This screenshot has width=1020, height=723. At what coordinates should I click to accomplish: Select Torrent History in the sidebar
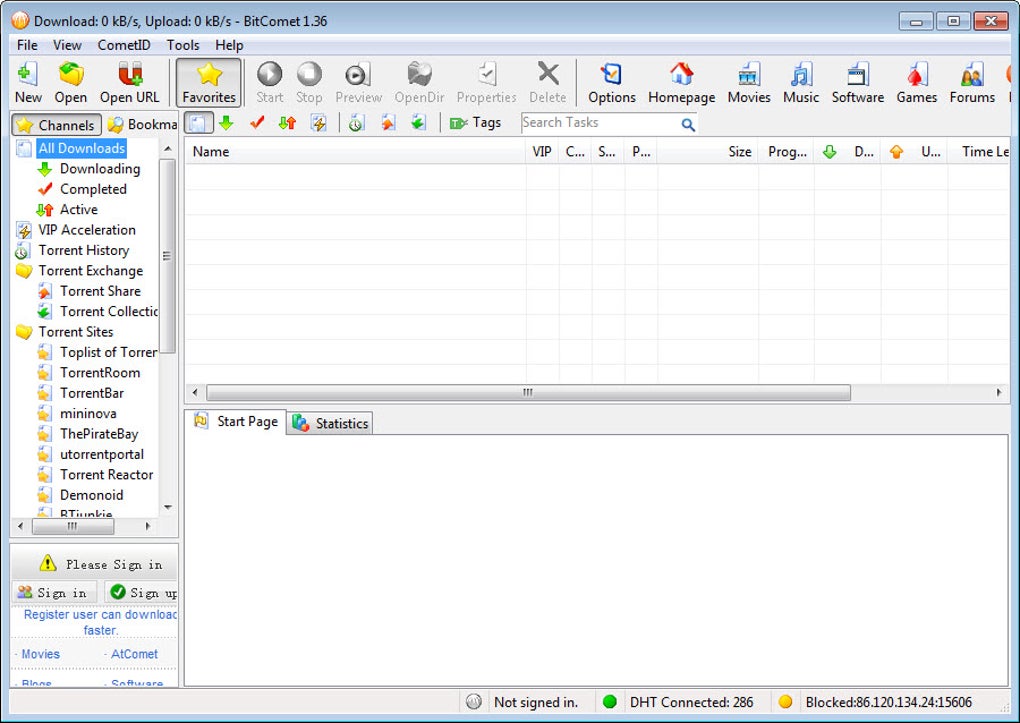pyautogui.click(x=83, y=251)
